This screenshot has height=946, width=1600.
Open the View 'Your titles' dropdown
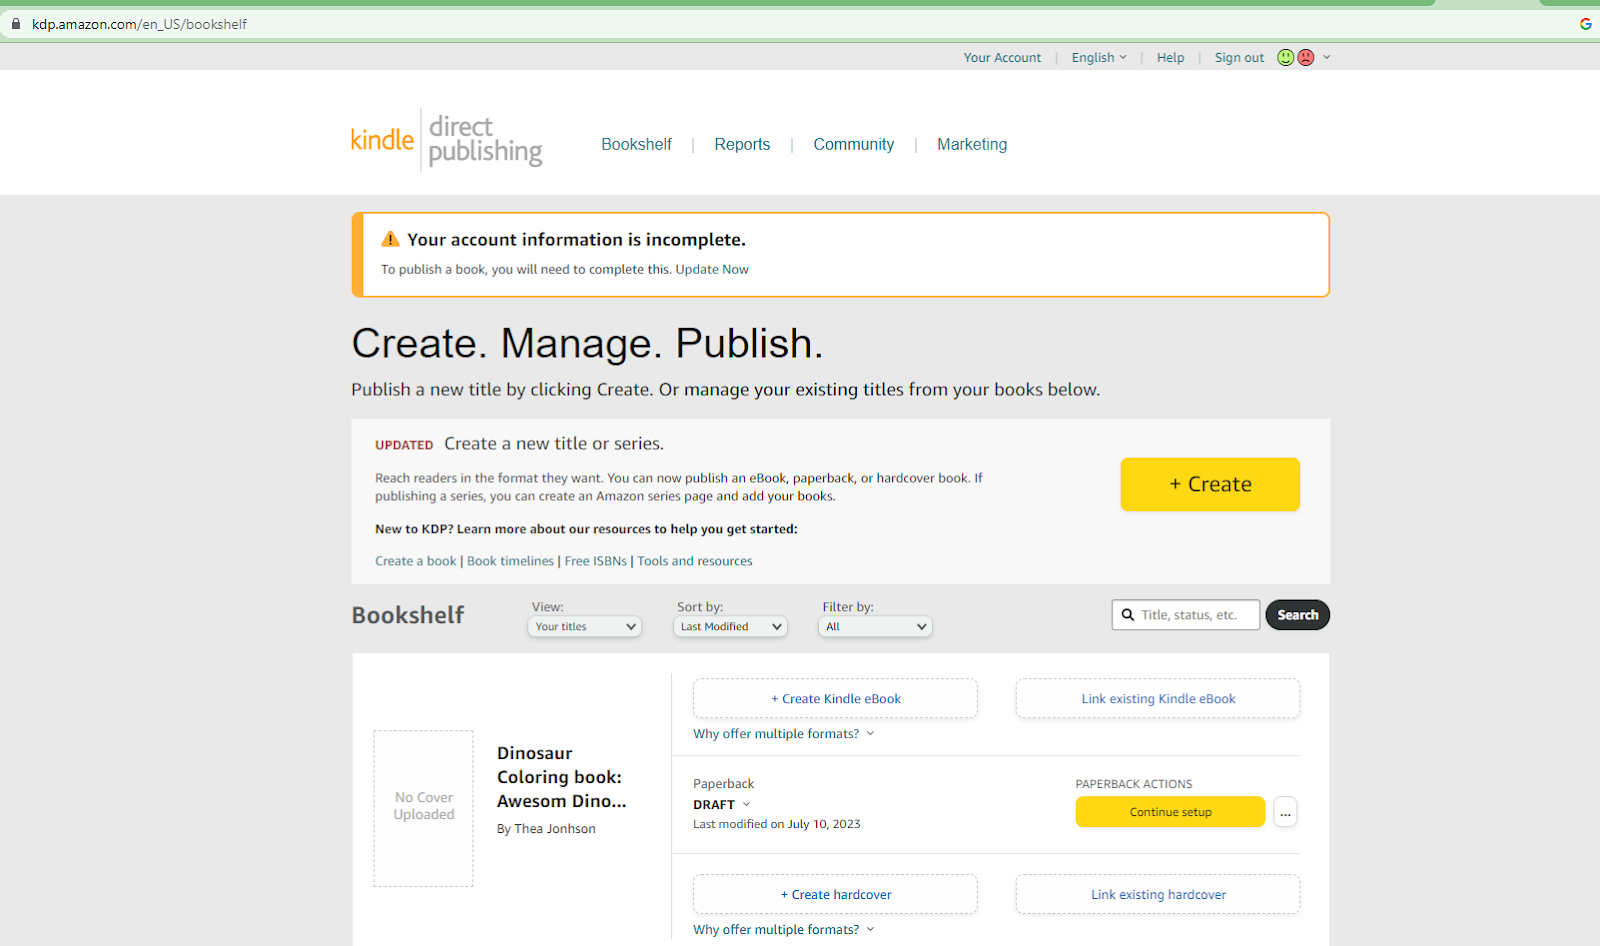point(585,627)
